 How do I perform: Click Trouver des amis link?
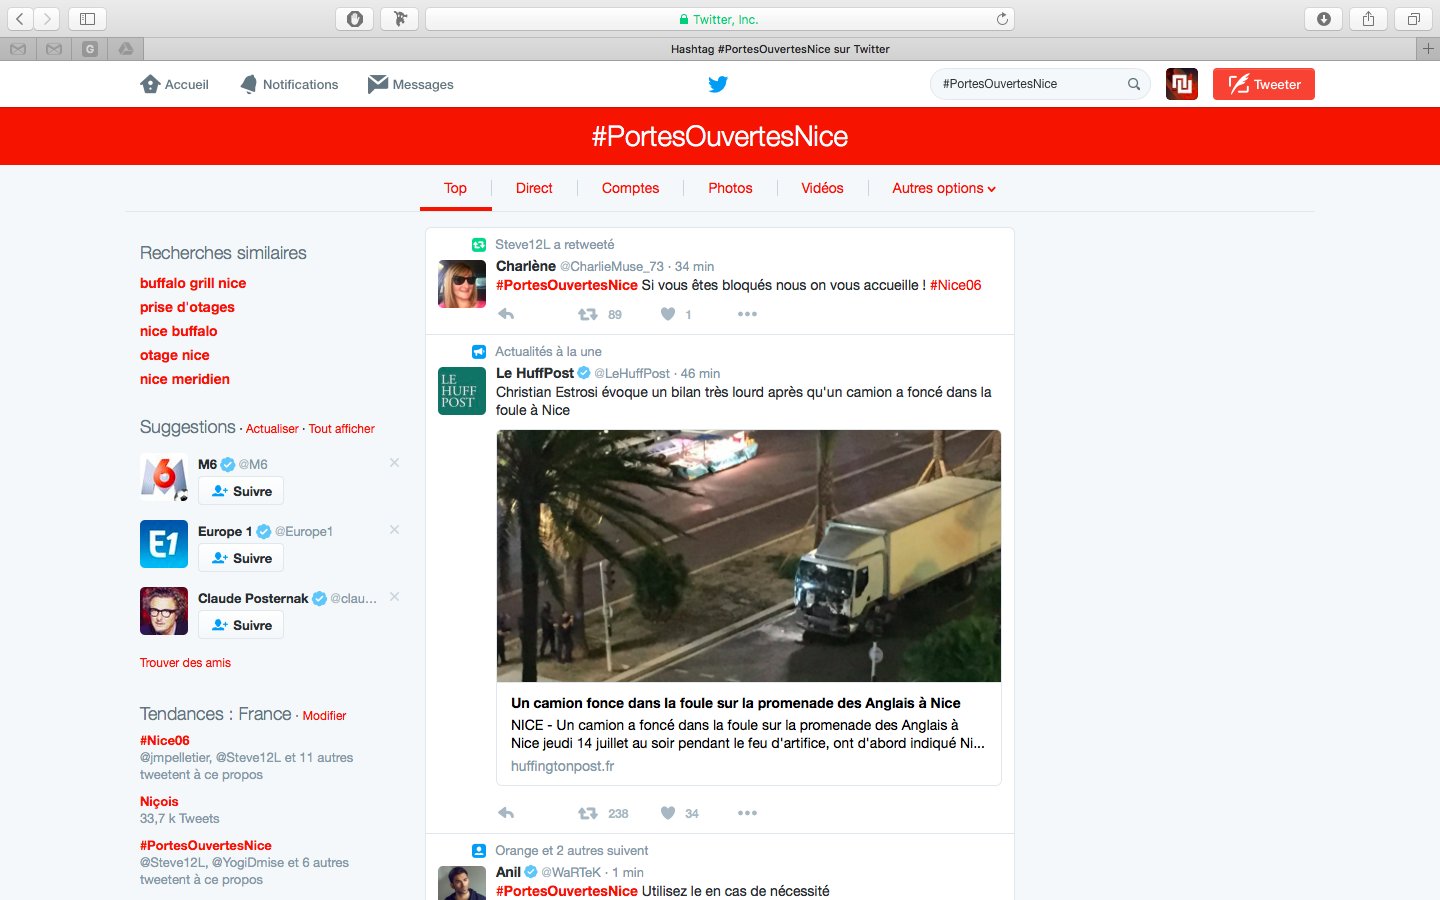click(185, 663)
